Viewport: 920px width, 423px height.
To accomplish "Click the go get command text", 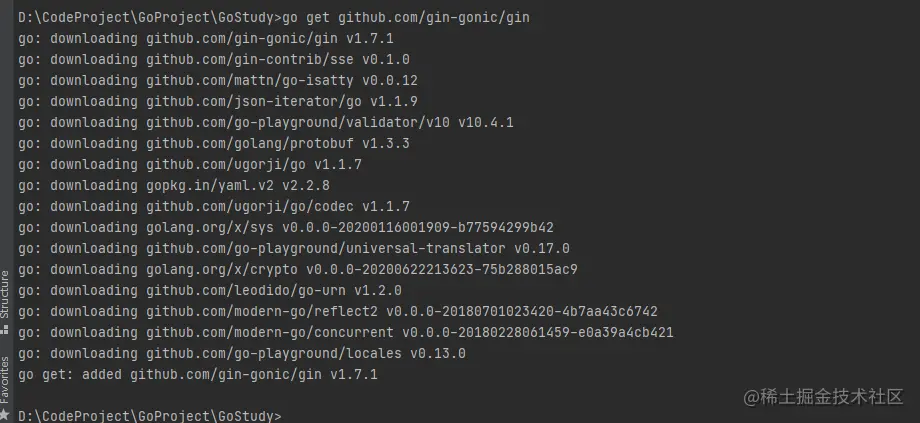I will [406, 18].
